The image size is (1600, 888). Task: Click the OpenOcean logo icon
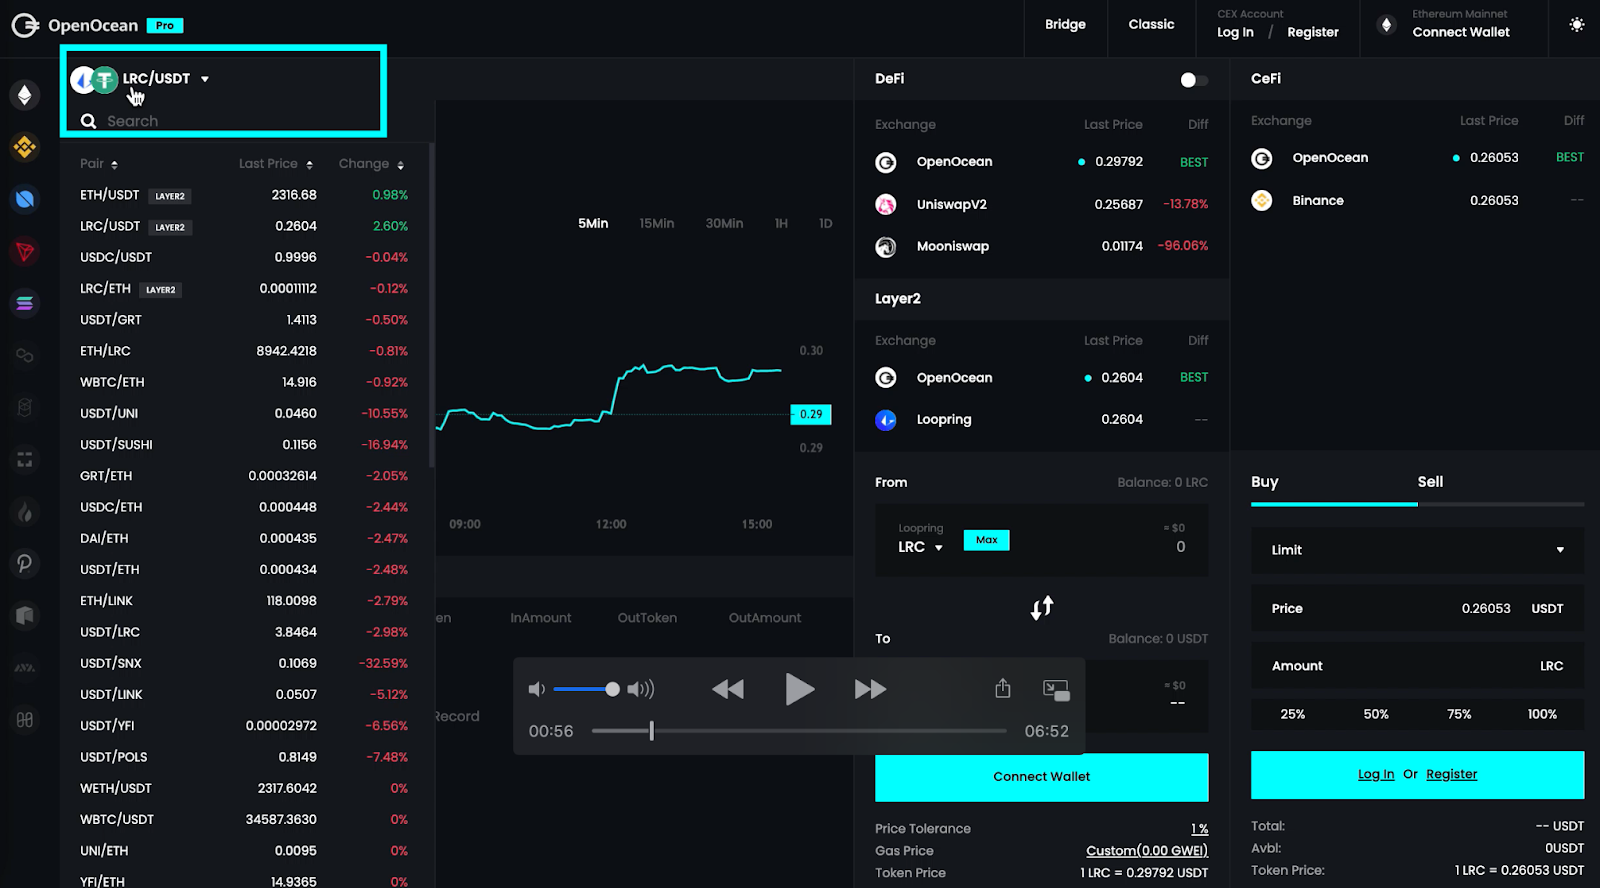pyautogui.click(x=25, y=25)
